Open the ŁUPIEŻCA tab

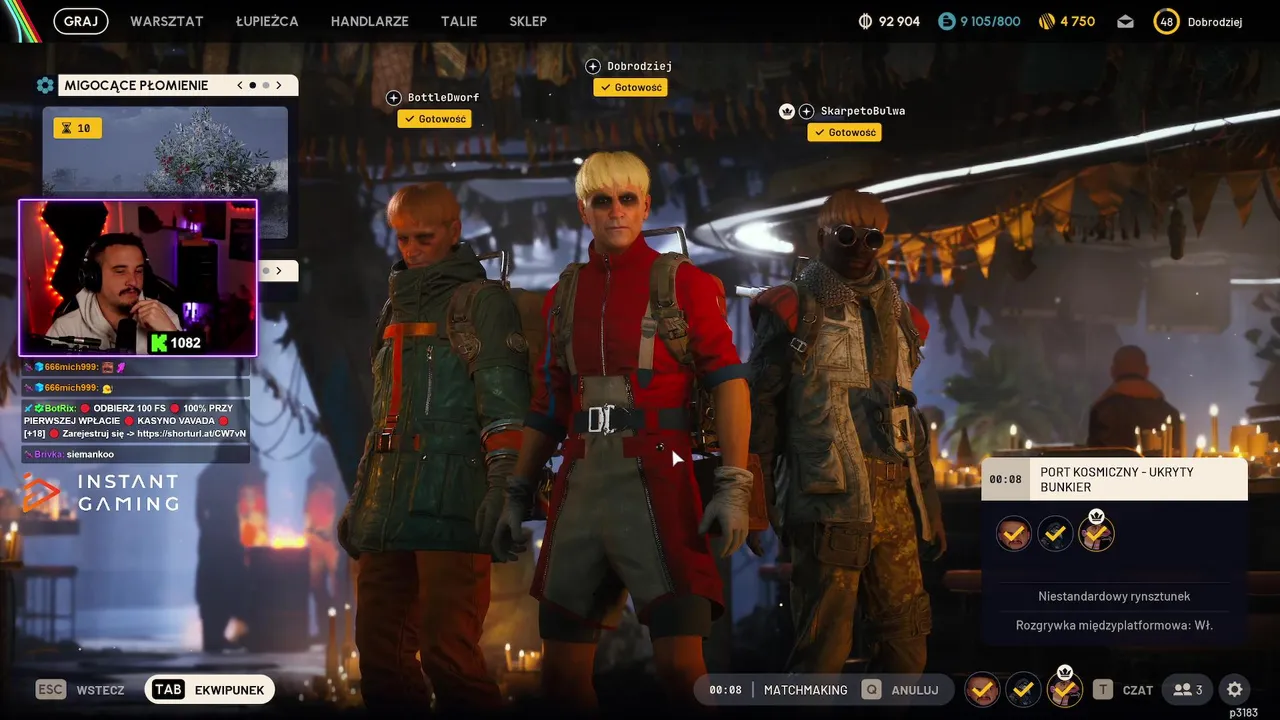(x=267, y=21)
